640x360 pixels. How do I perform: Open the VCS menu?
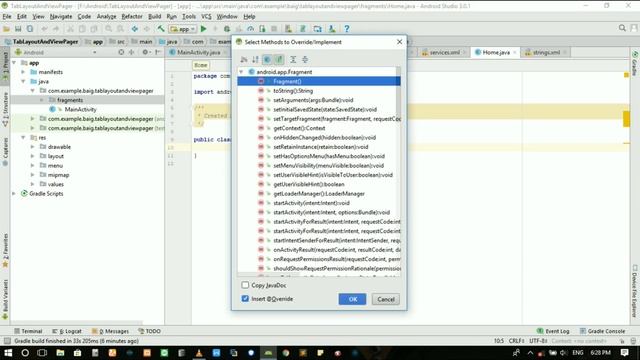click(x=206, y=16)
